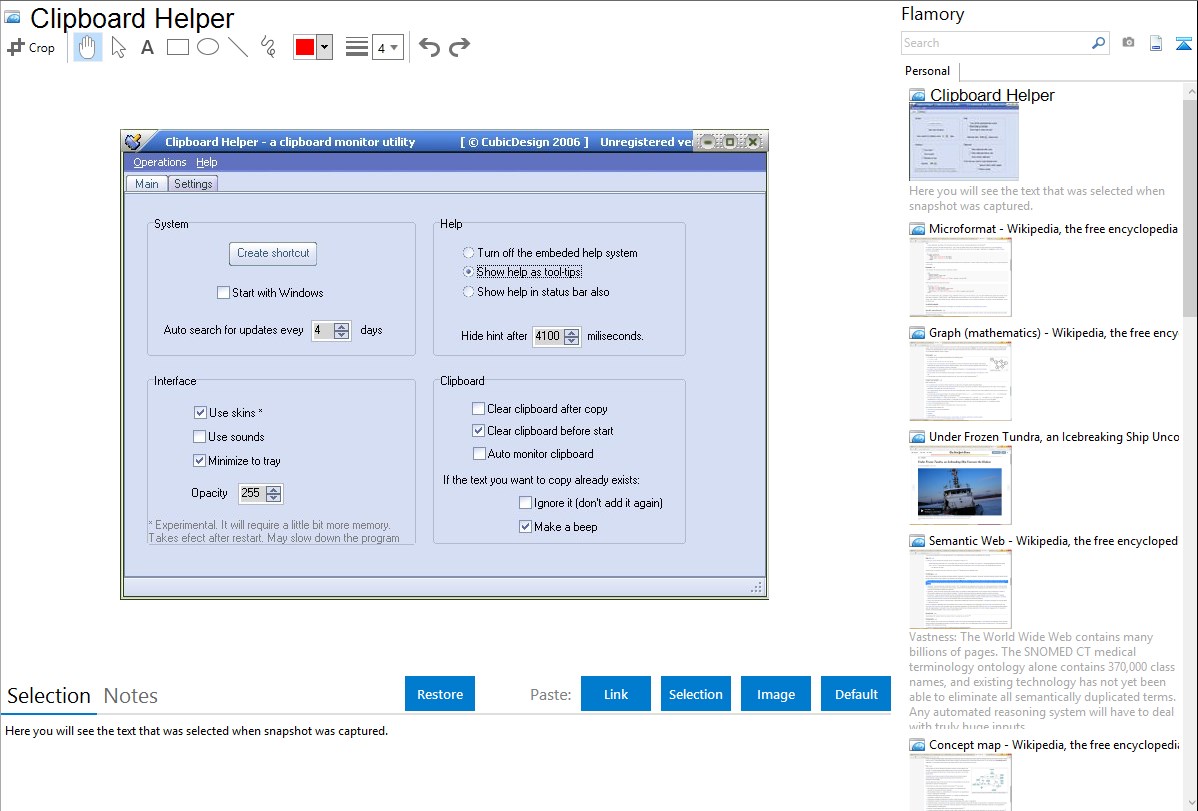
Task: Click the Clipboard Helper window title bar icon
Action: (134, 141)
